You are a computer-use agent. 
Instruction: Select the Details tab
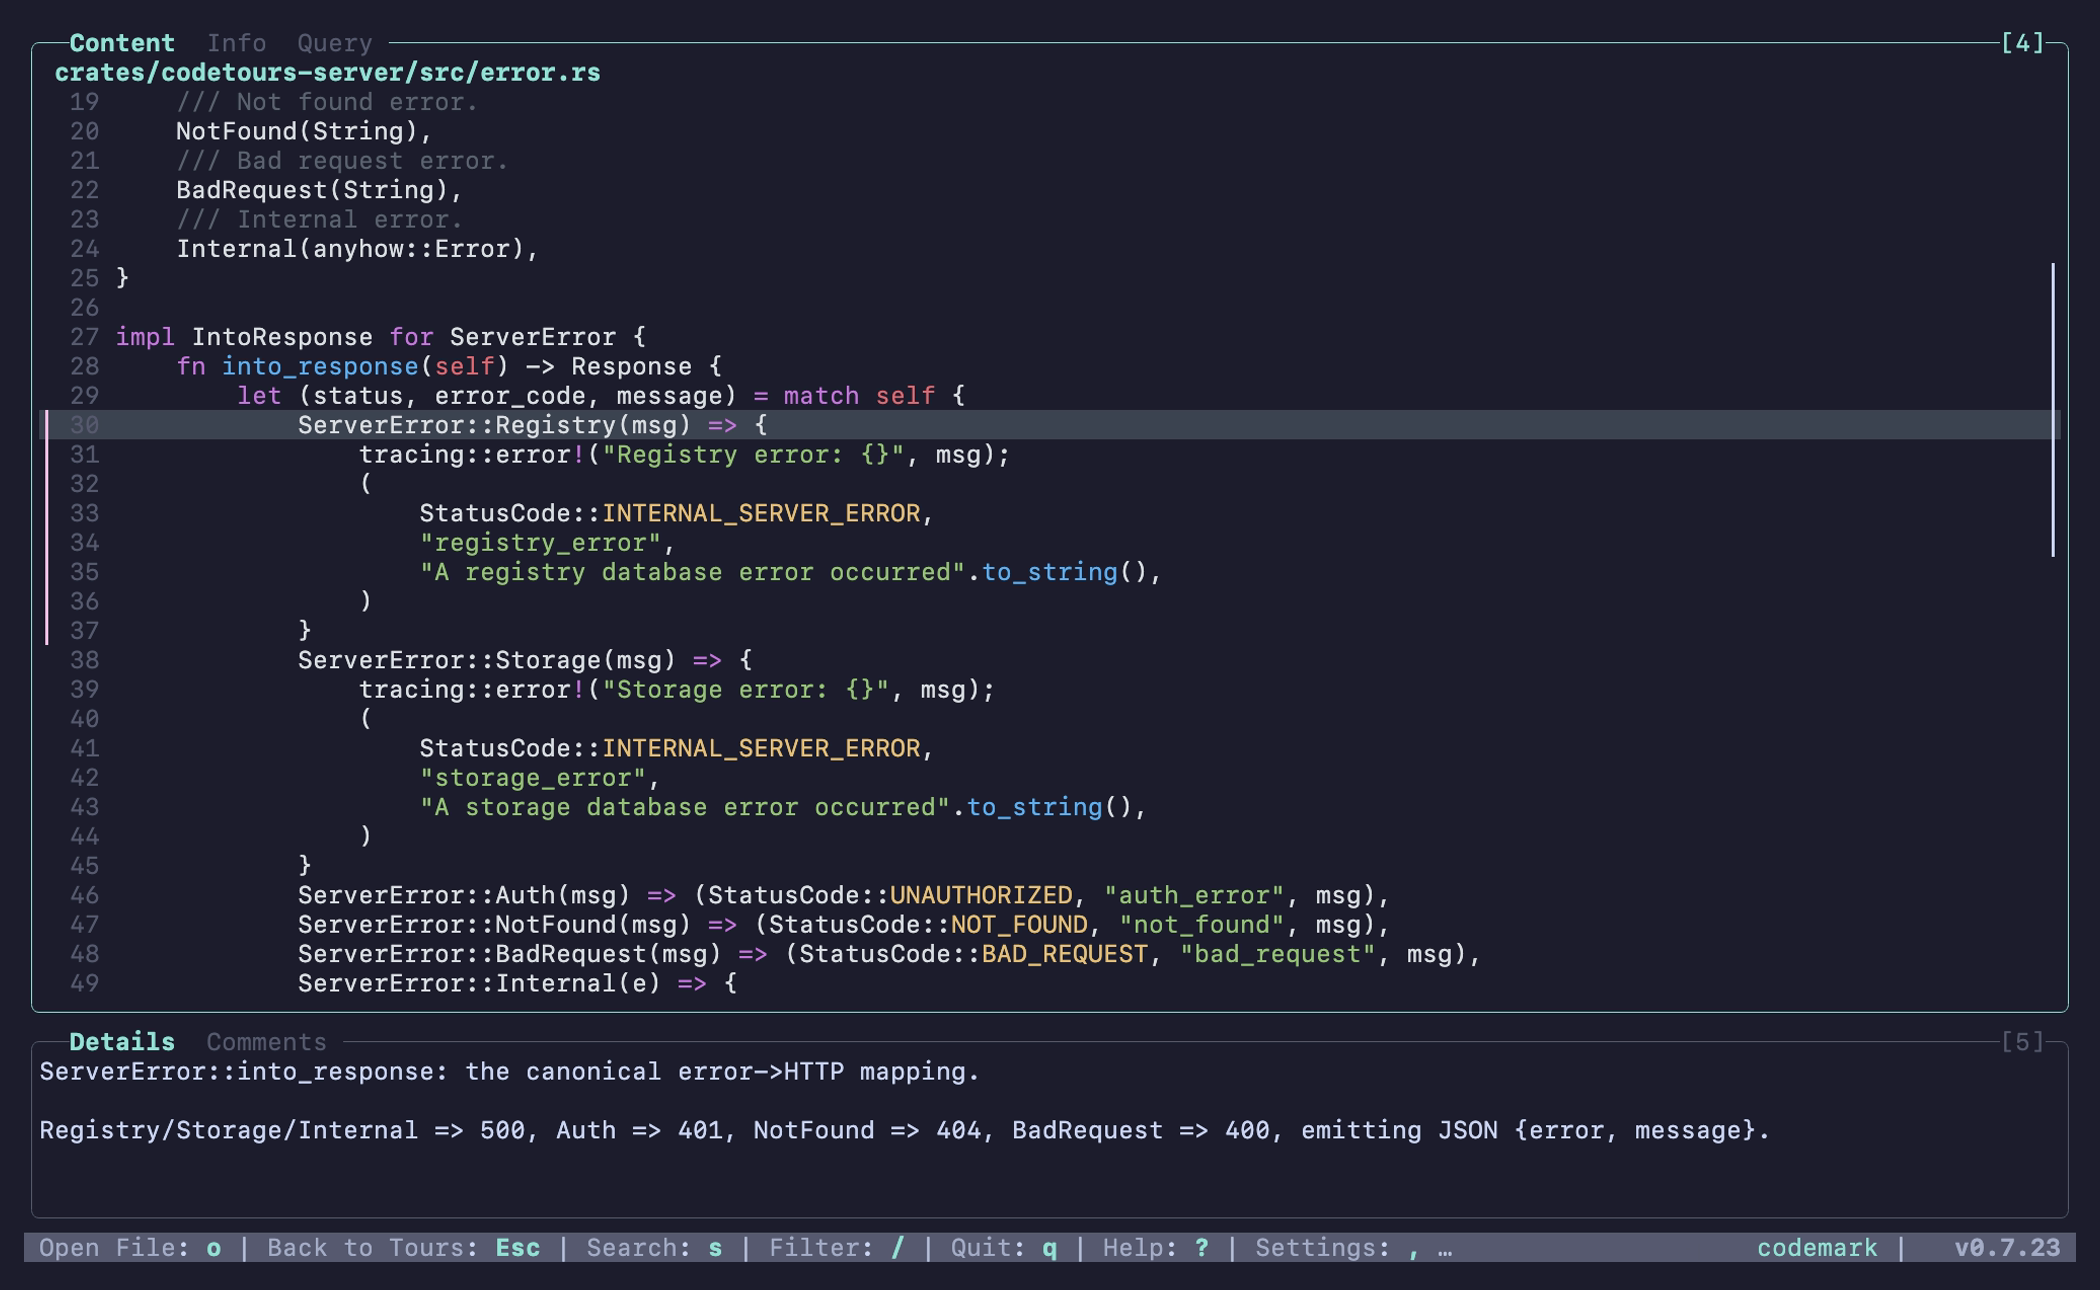click(122, 1042)
